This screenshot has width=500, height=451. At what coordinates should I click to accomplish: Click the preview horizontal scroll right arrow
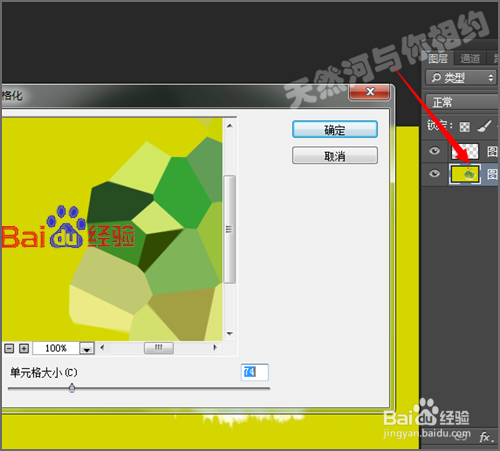coord(215,348)
